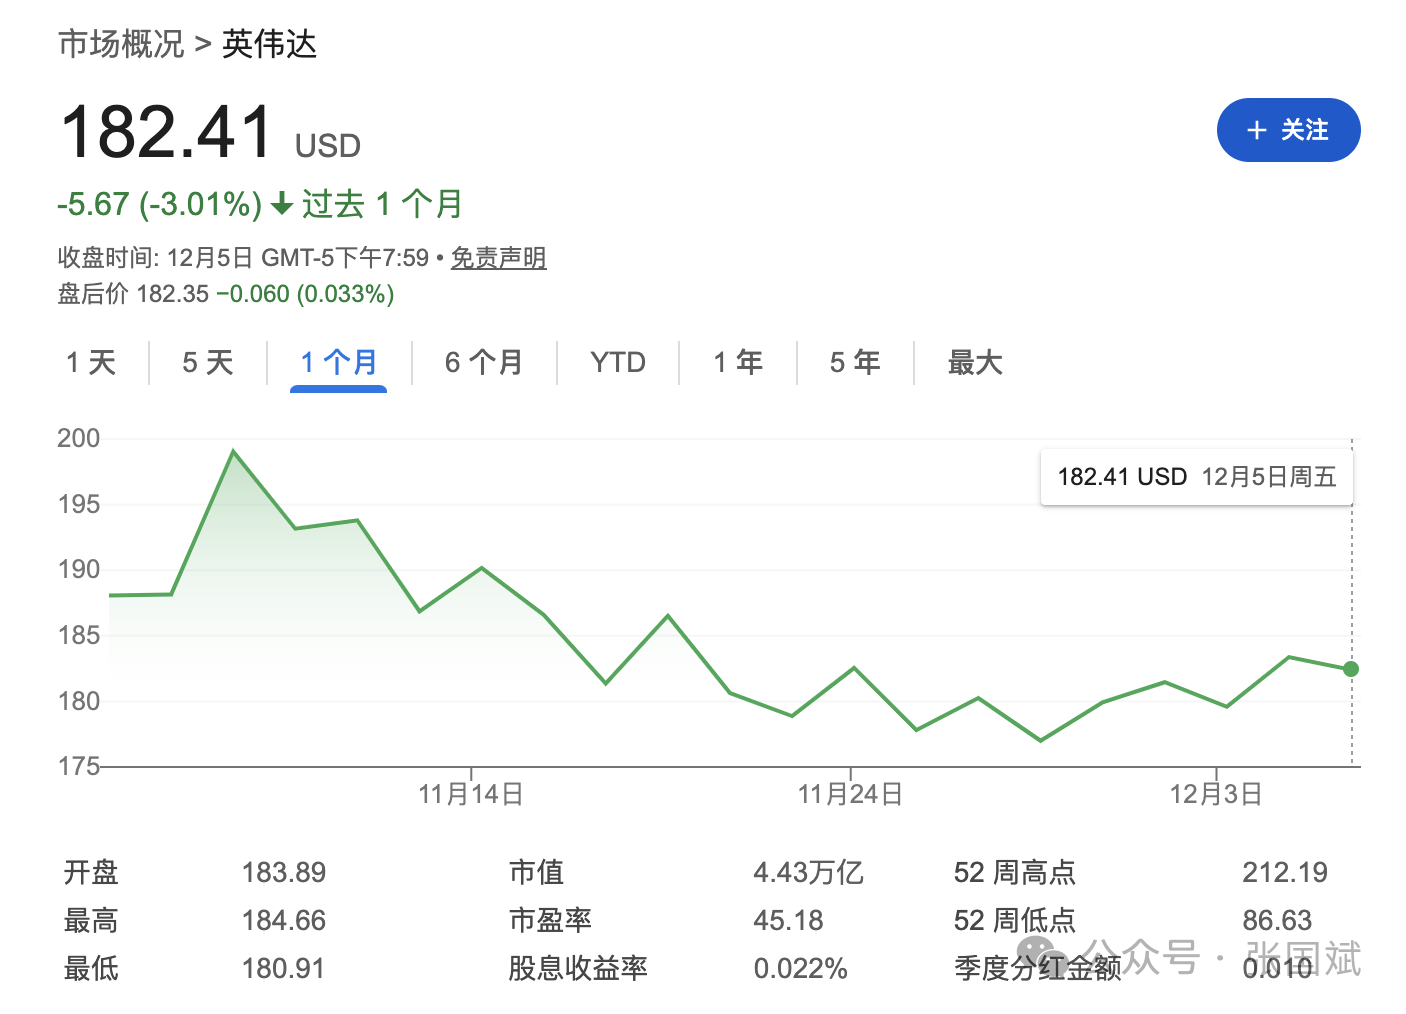The height and width of the screenshot is (1014, 1406).
Task: Click the 182.41 USD chart tooltip
Action: [1197, 477]
